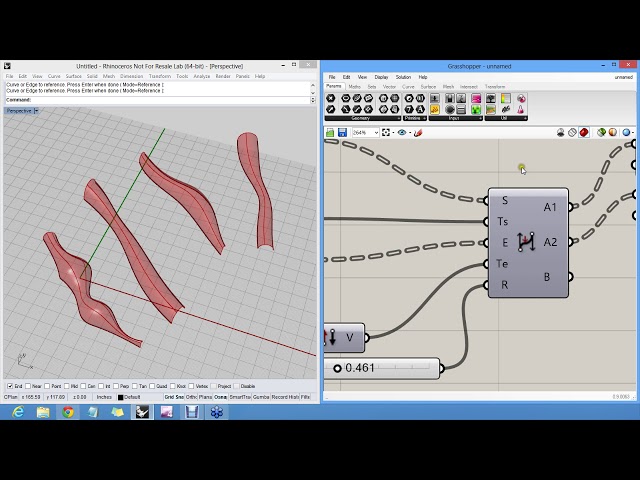Image resolution: width=640 pixels, height=480 pixels.
Task: Switch to Rhino via taskbar icon
Action: (142, 412)
